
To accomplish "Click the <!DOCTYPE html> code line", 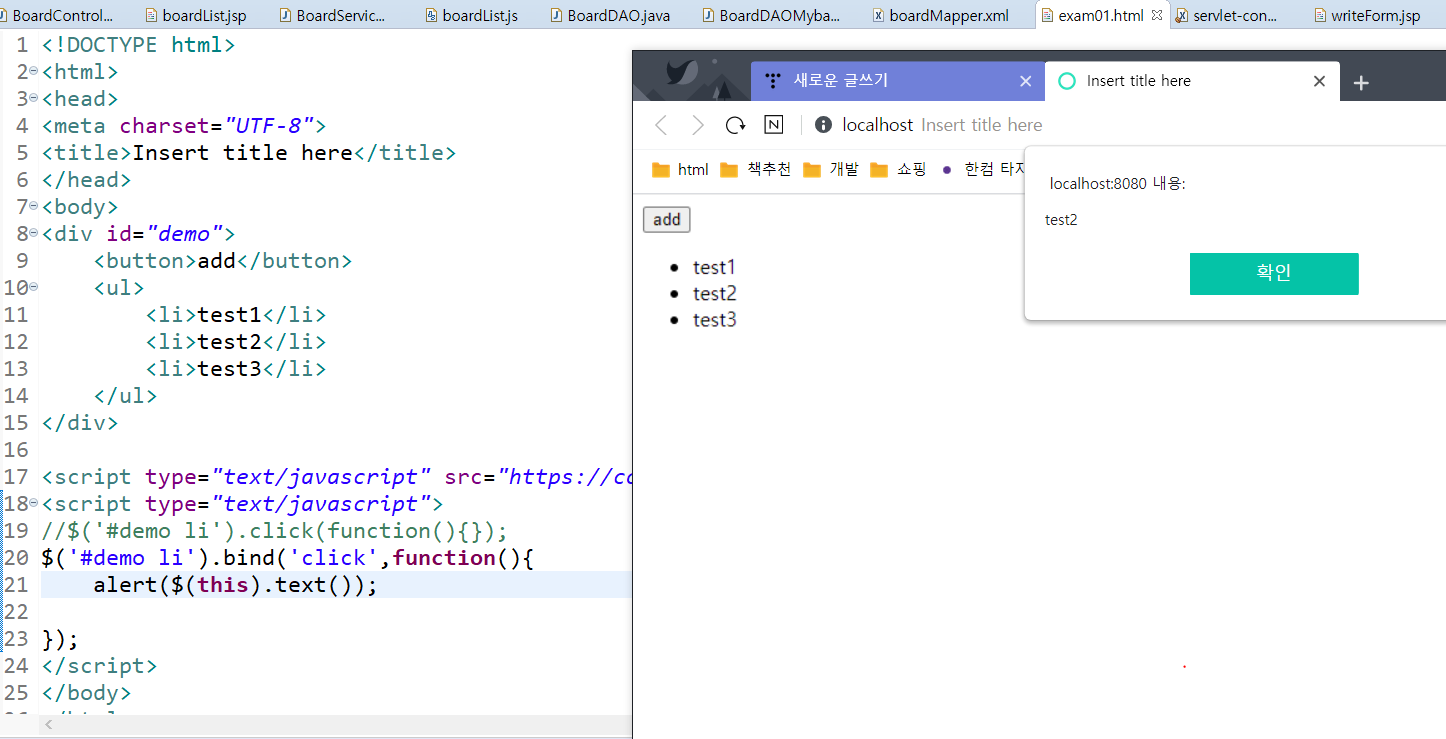I will tap(139, 45).
